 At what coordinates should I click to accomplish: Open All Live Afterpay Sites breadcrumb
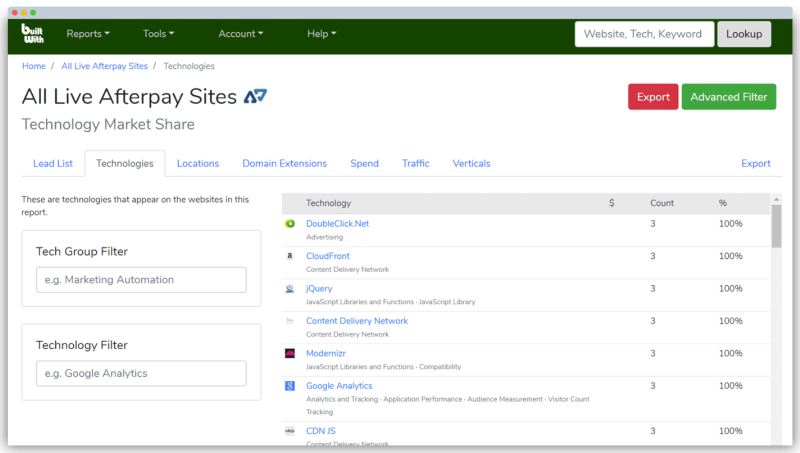105,66
